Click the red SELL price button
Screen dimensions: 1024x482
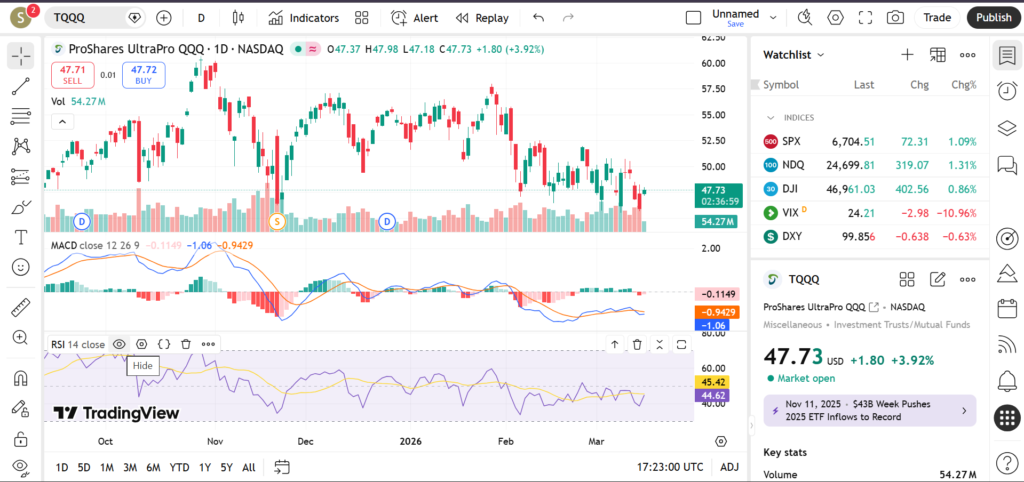pos(72,74)
